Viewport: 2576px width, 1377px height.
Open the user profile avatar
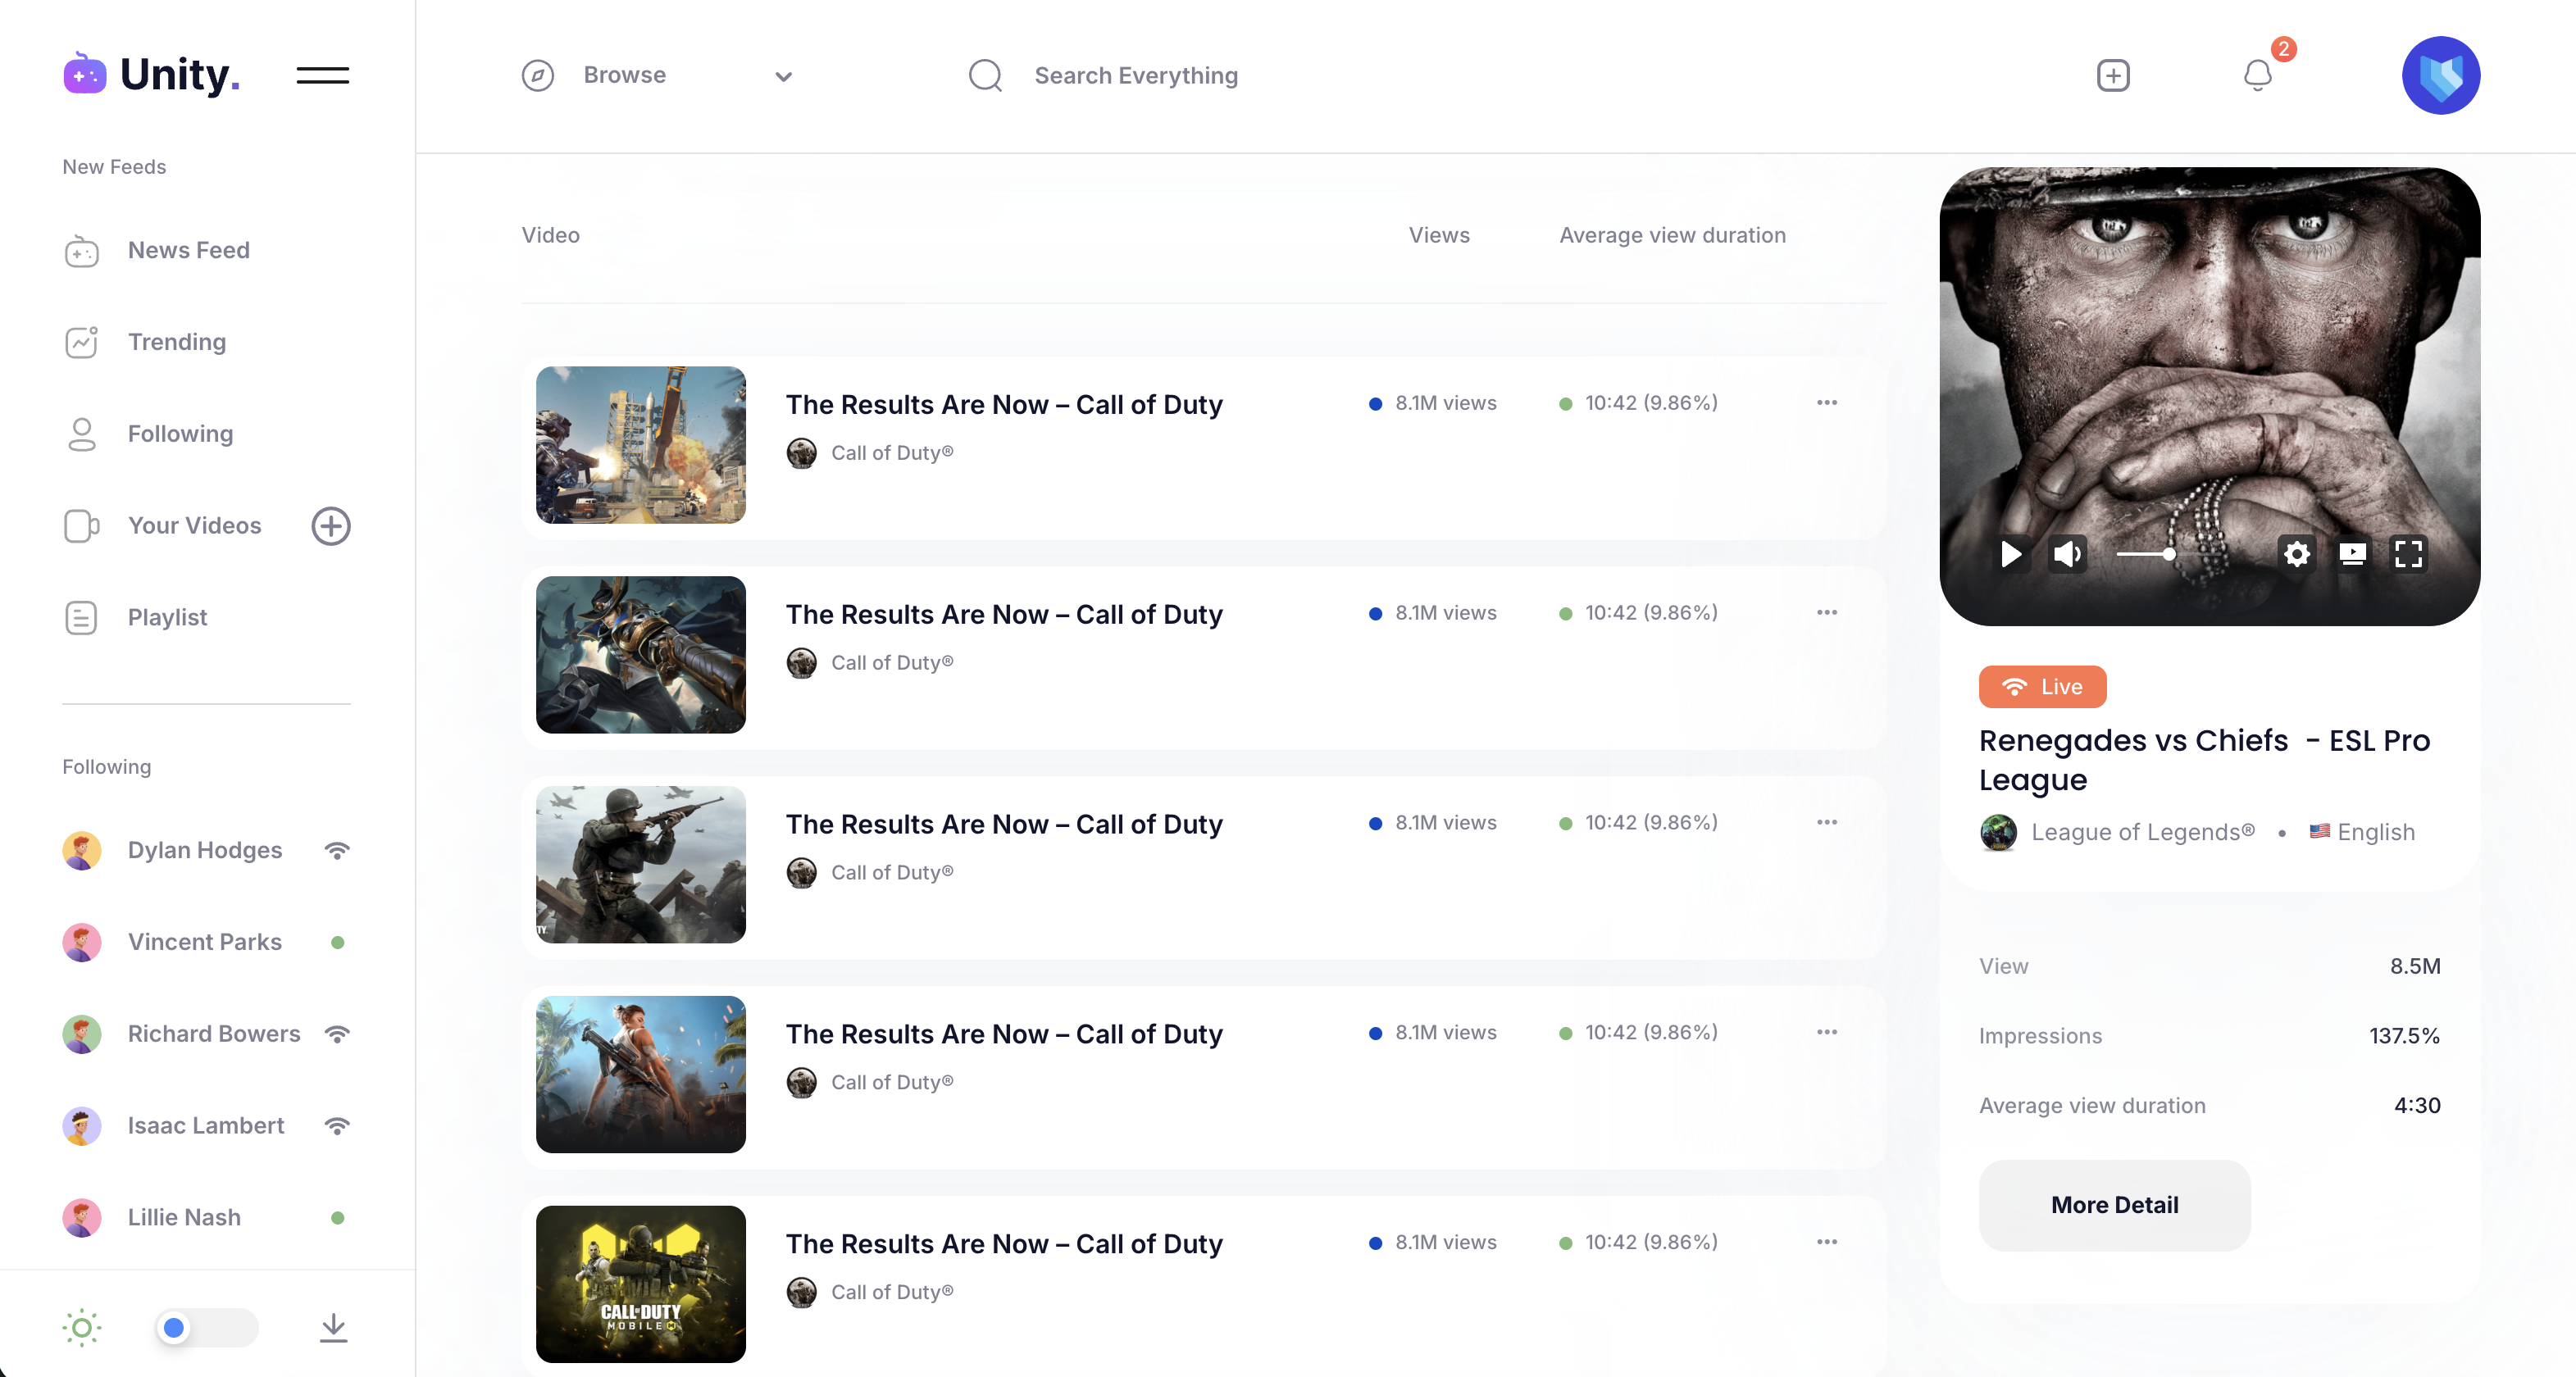(x=2441, y=75)
